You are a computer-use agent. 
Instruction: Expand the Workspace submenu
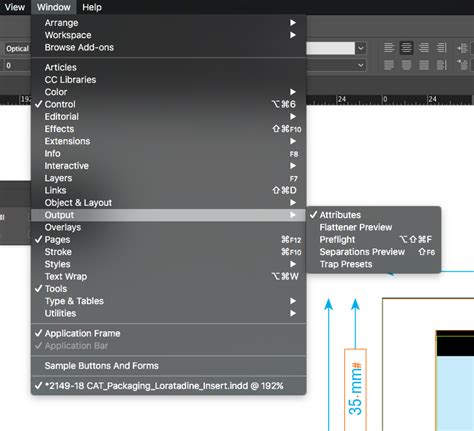point(169,35)
